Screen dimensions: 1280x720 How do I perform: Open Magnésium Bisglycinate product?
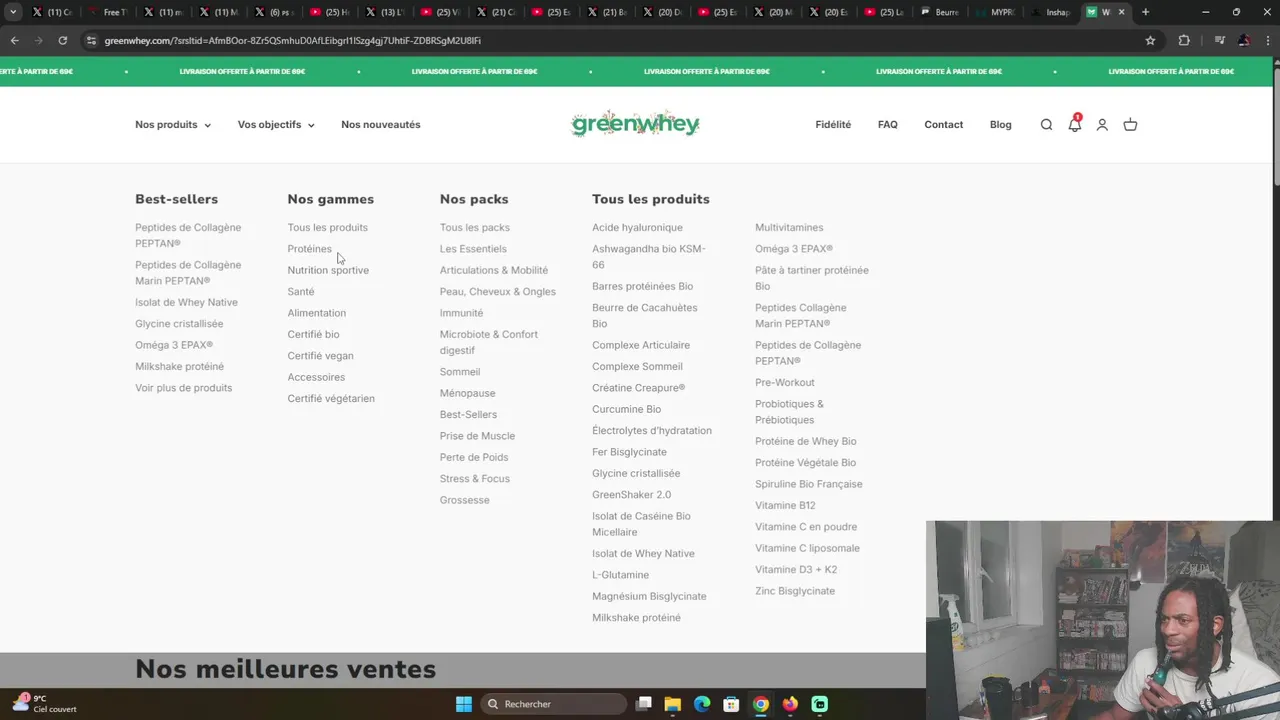649,596
